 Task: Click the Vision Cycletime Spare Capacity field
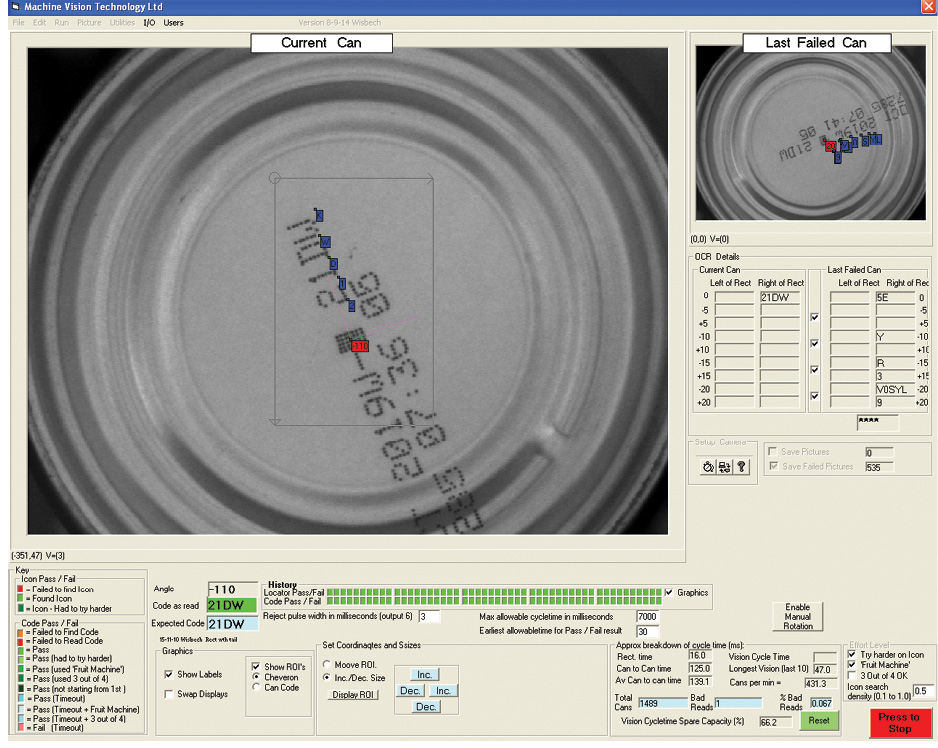[773, 722]
